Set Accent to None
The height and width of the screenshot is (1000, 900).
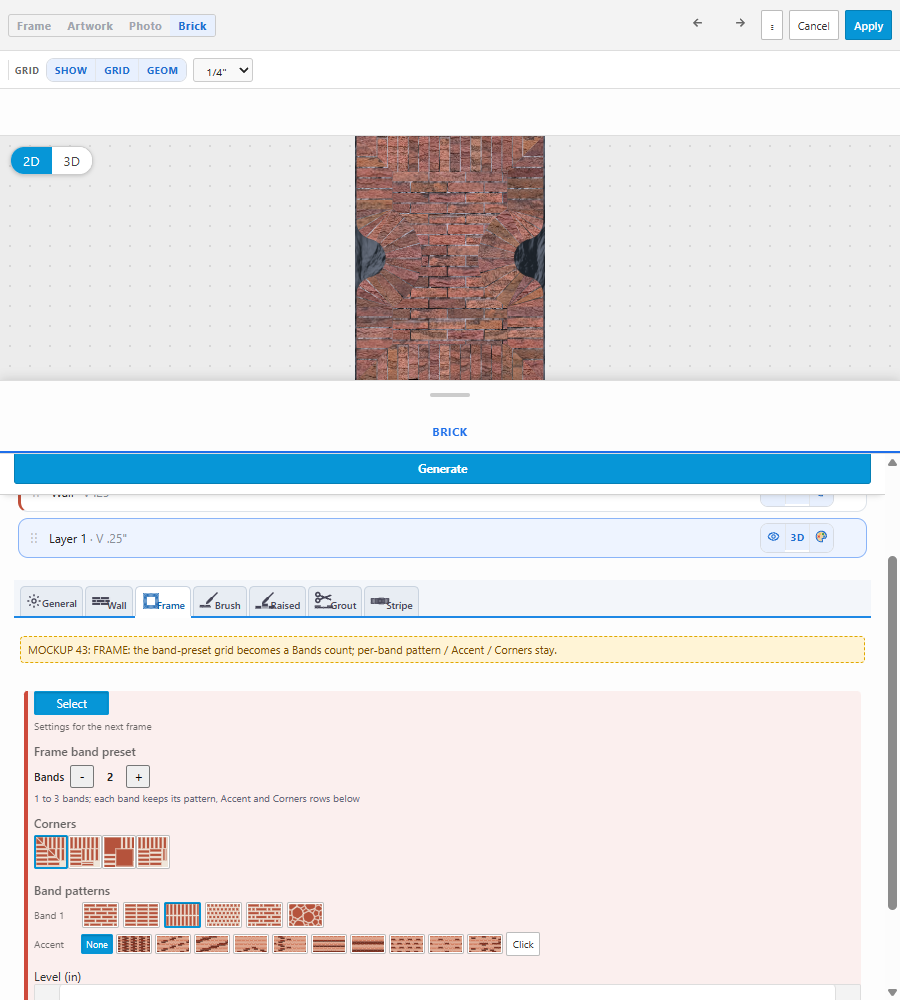point(97,945)
